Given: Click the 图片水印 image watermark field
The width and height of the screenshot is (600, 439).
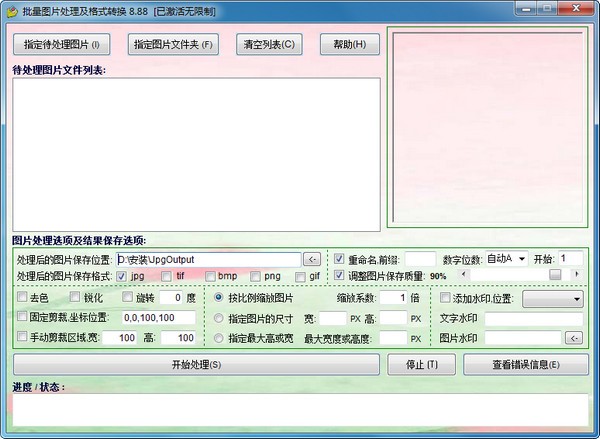Looking at the screenshot, I should (523, 338).
